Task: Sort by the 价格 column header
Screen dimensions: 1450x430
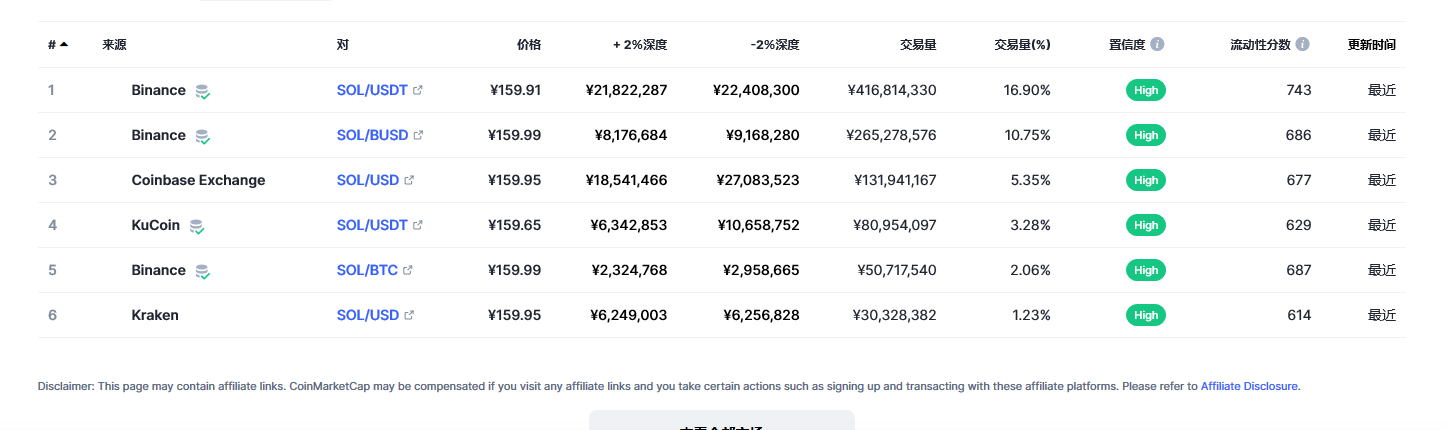Action: pos(529,45)
